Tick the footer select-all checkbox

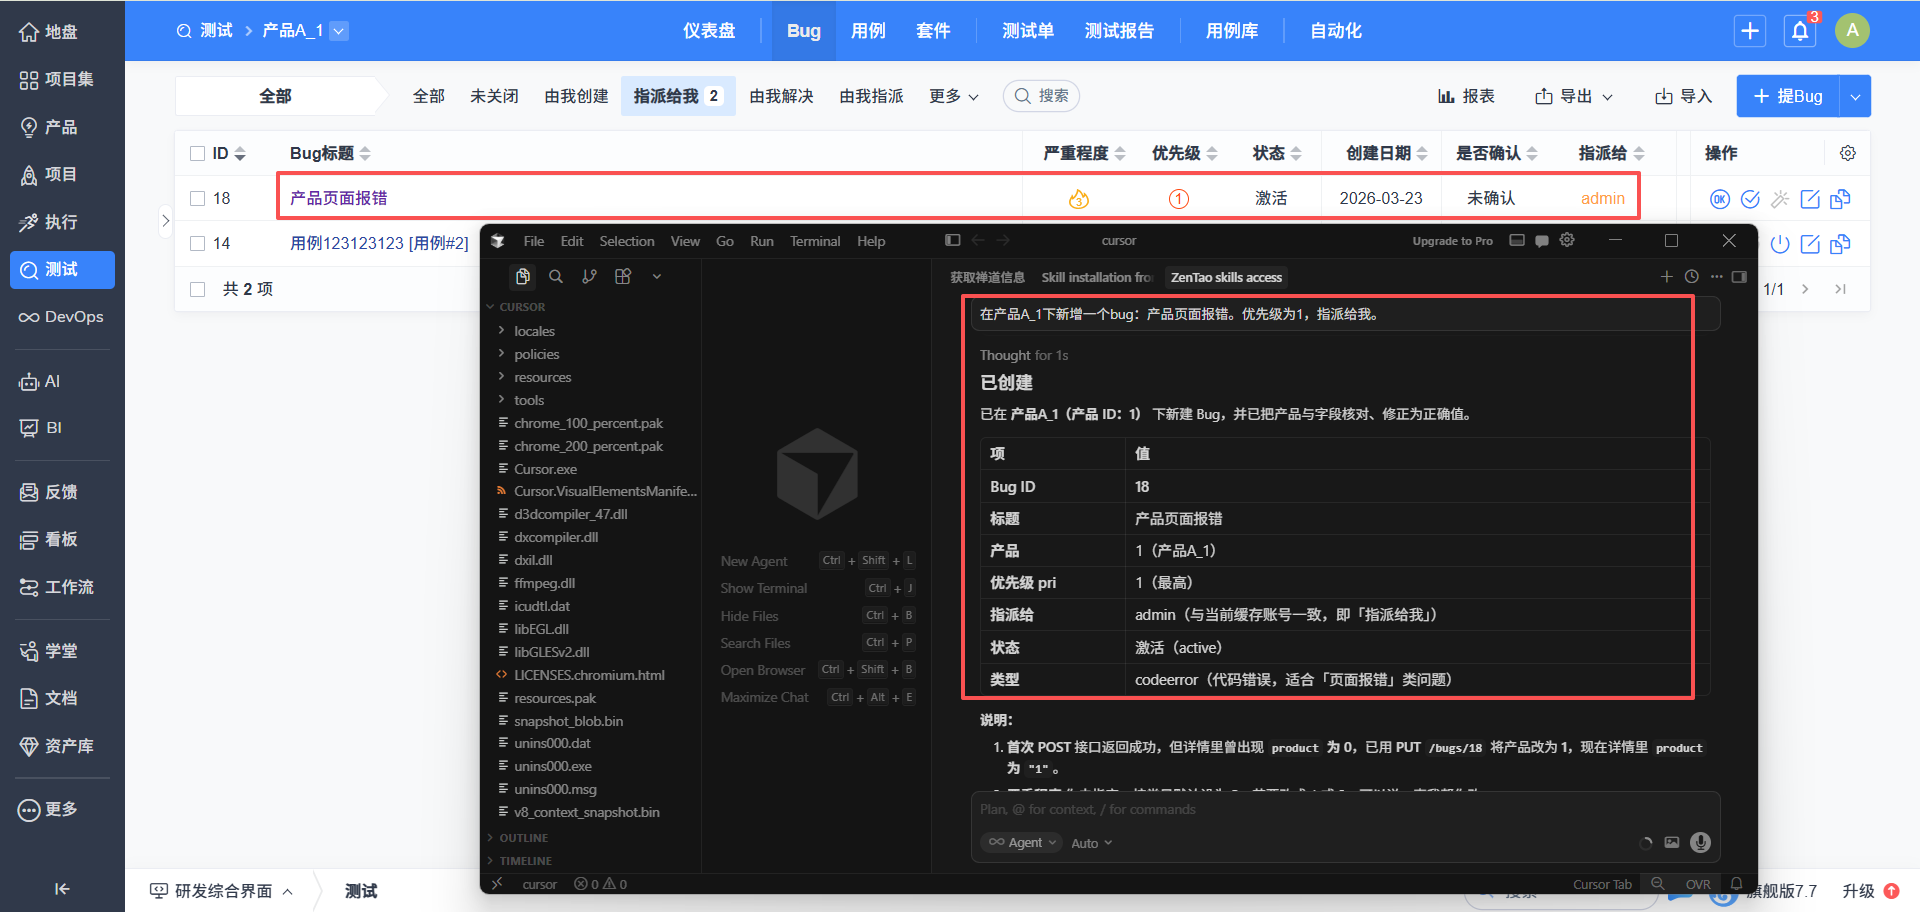(197, 290)
